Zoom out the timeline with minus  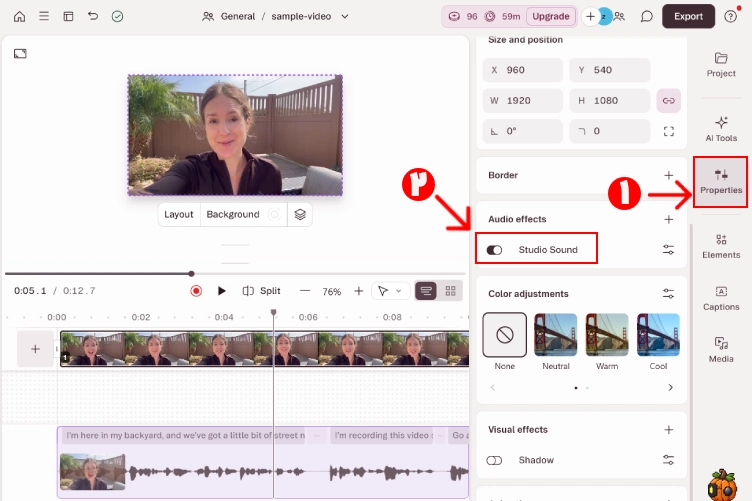[305, 291]
